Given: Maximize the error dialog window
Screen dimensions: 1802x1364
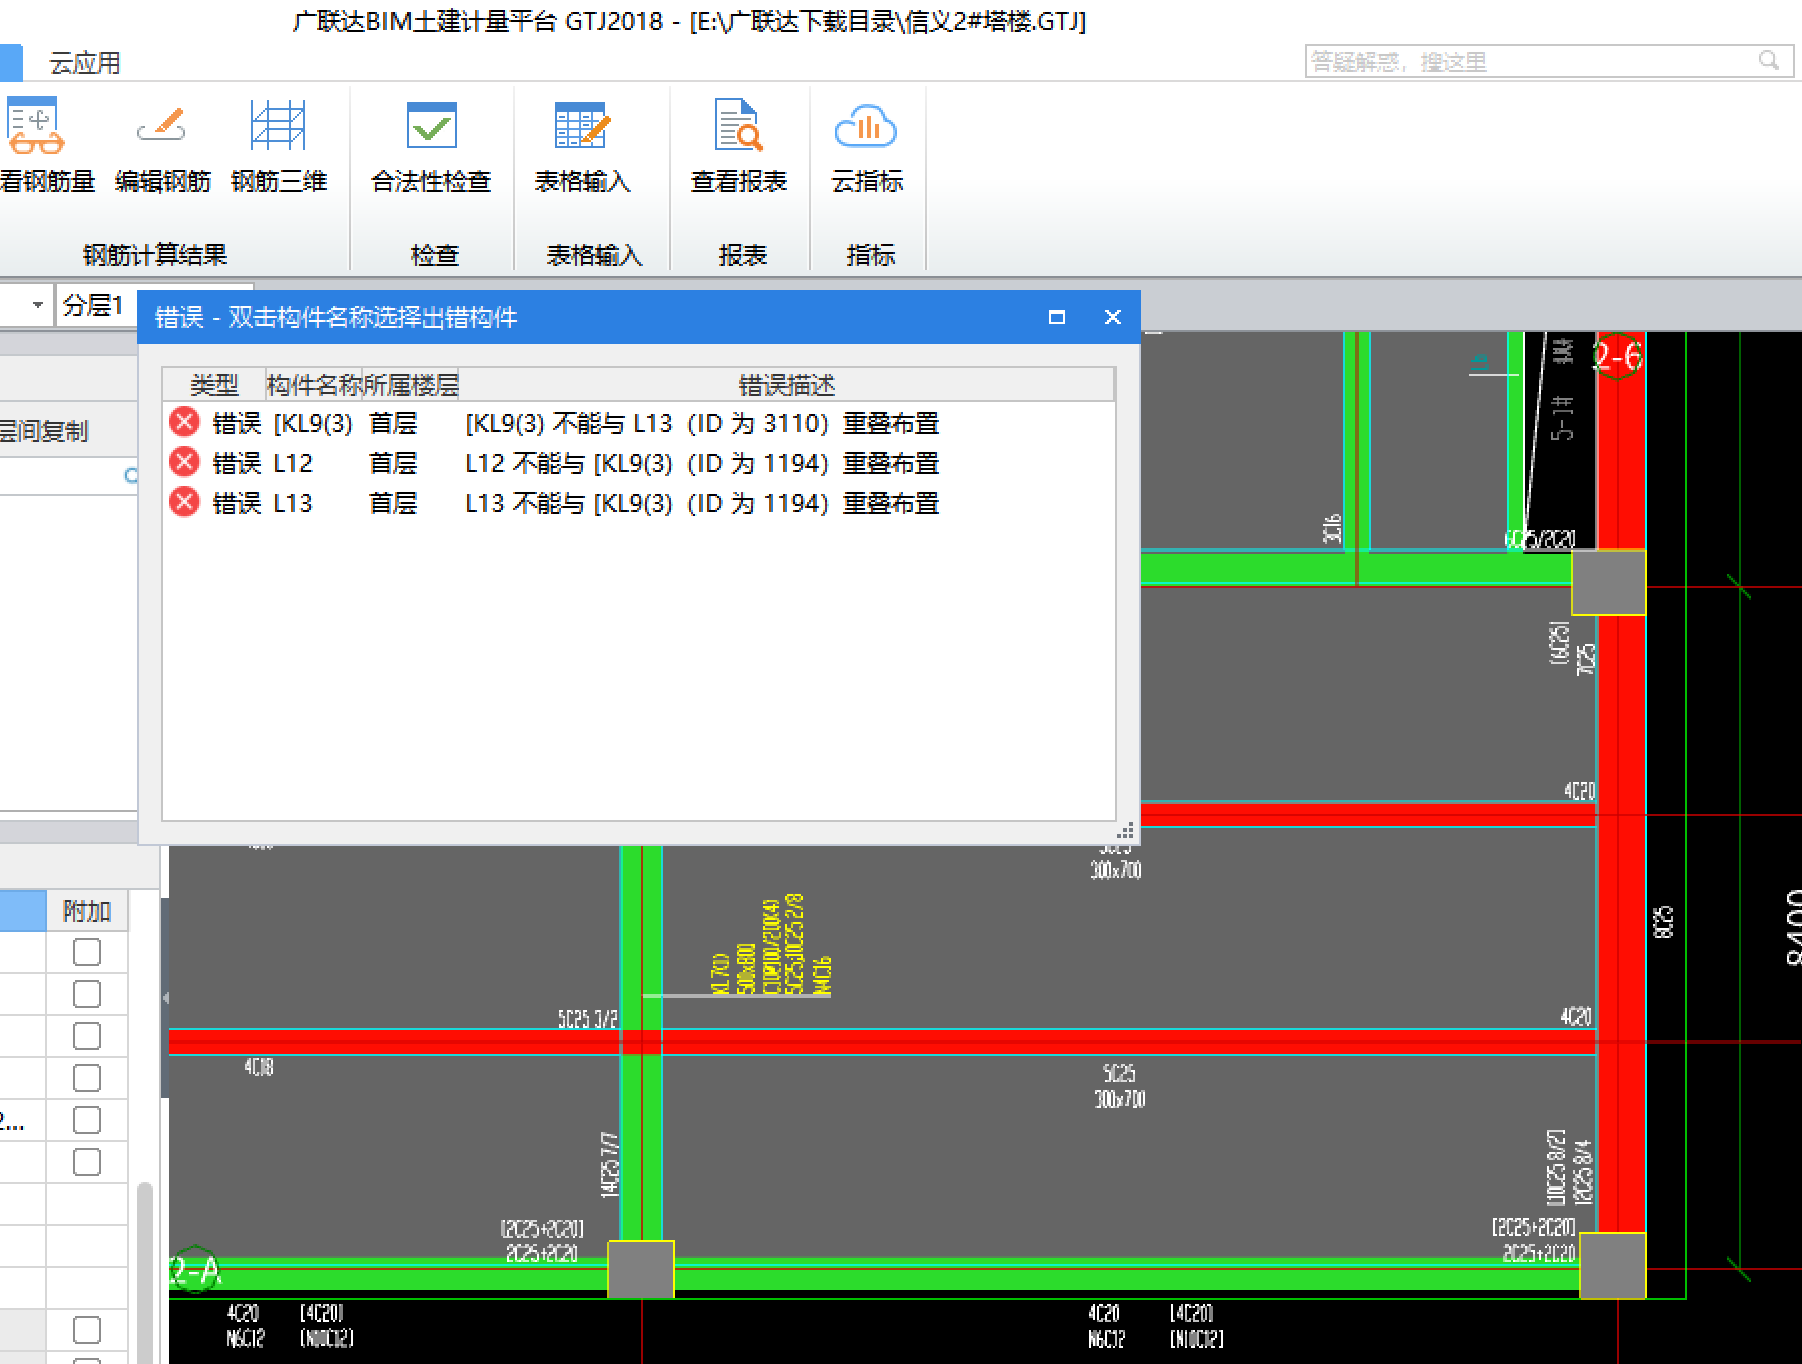Looking at the screenshot, I should pyautogui.click(x=1057, y=317).
